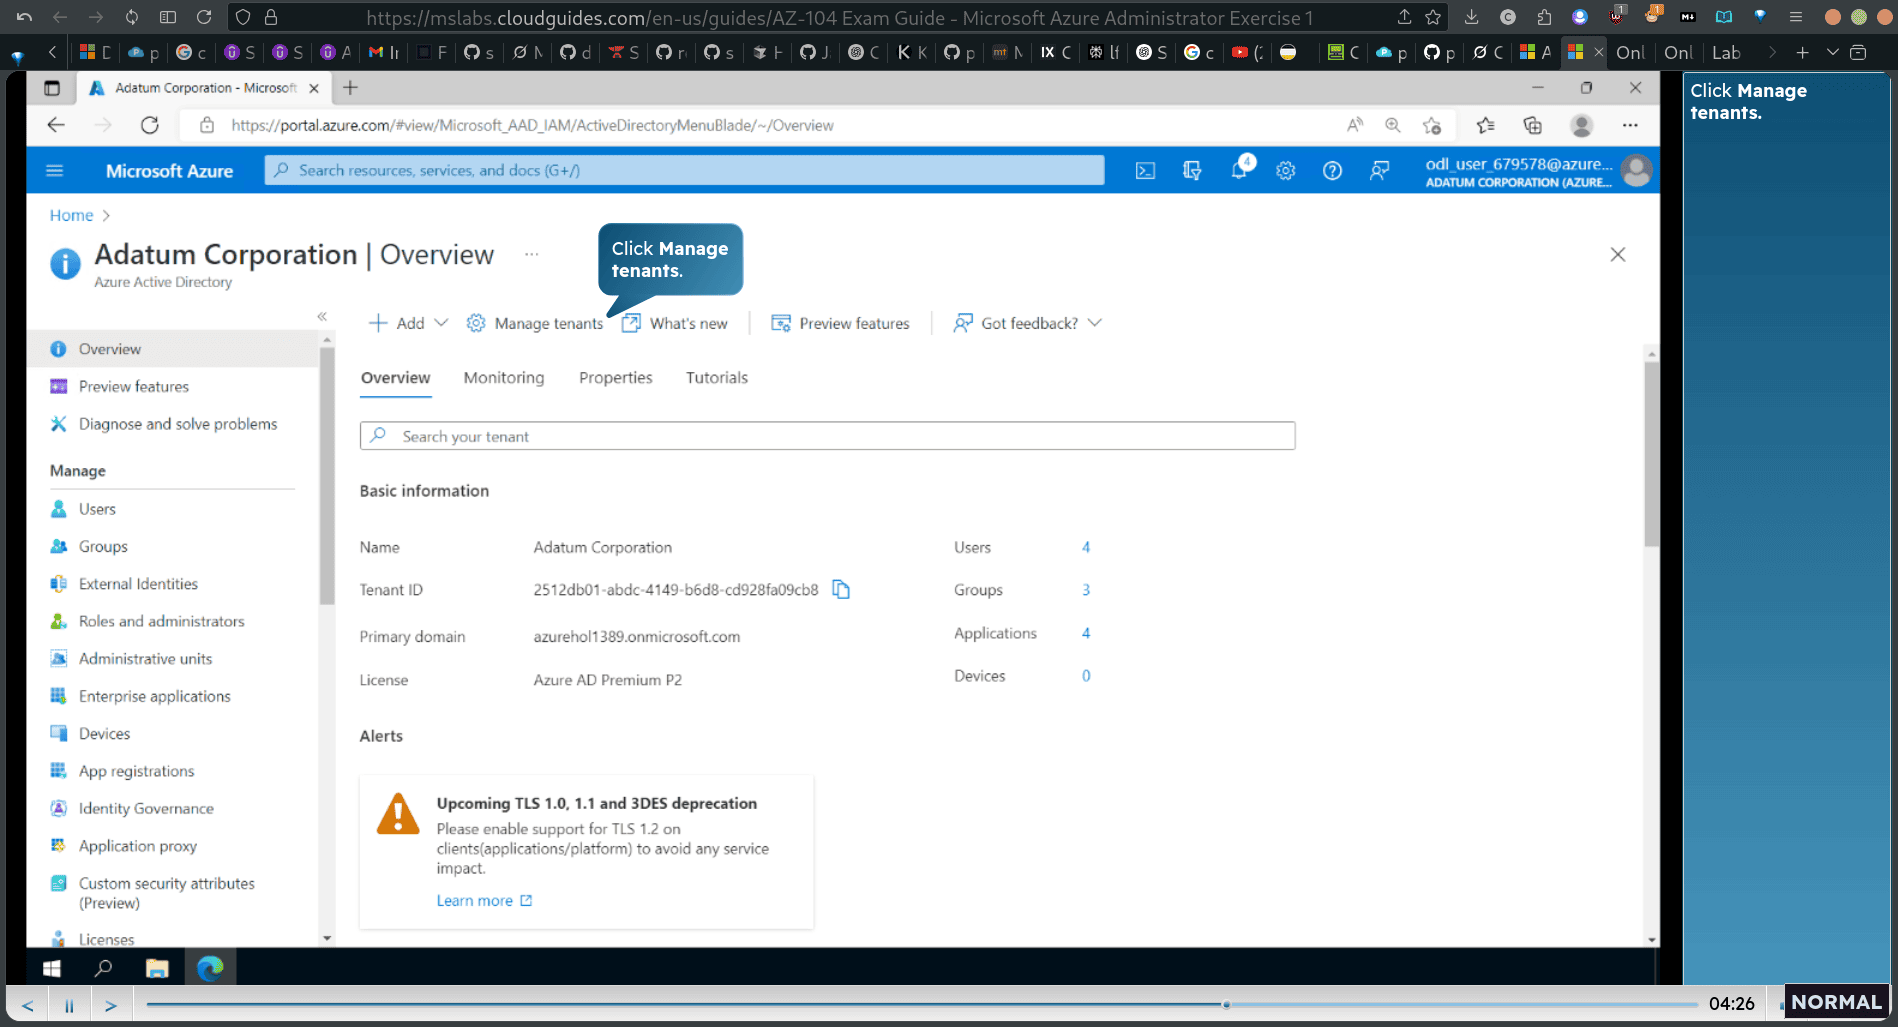Open Azure feedback icon in top bar
1898x1027 pixels.
point(1379,171)
